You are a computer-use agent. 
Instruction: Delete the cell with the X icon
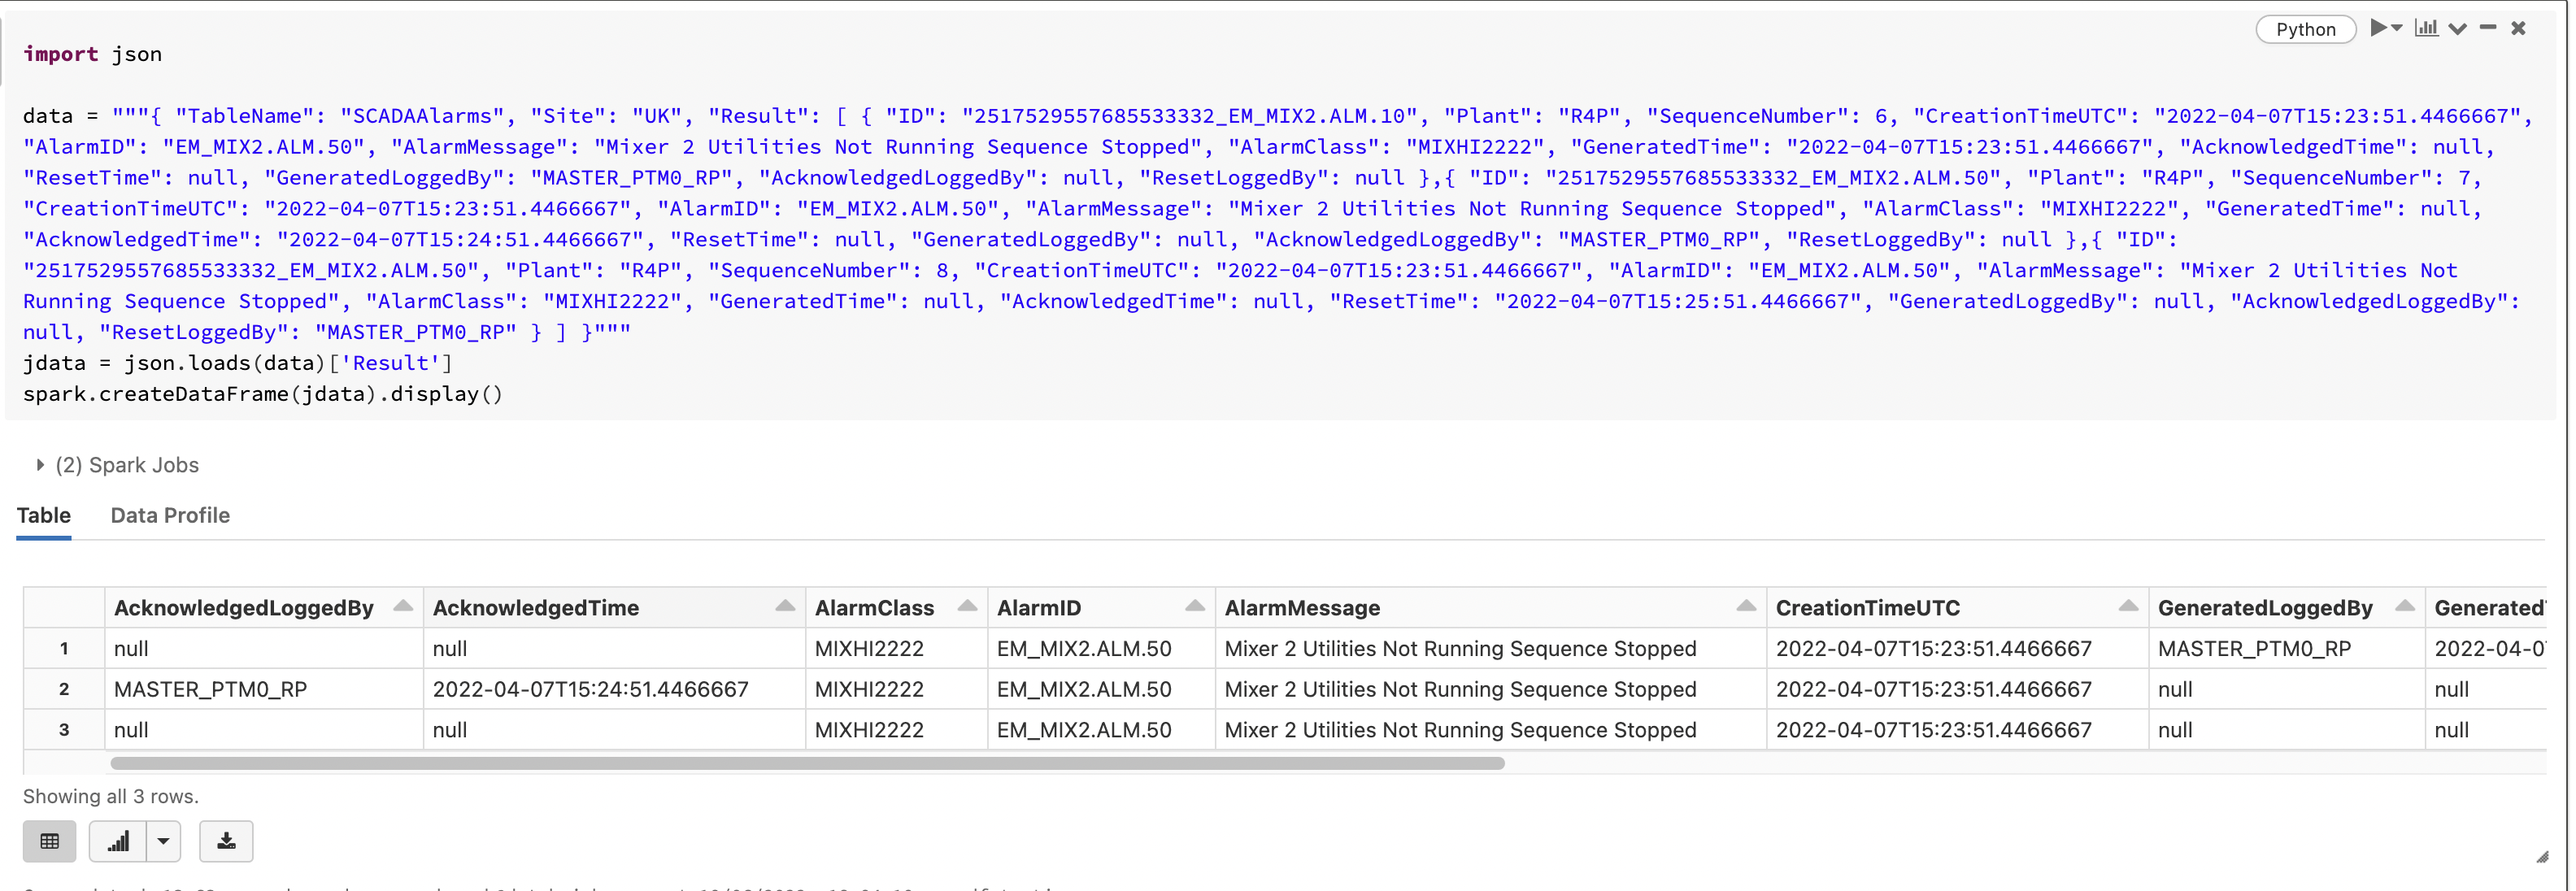[x=2519, y=28]
